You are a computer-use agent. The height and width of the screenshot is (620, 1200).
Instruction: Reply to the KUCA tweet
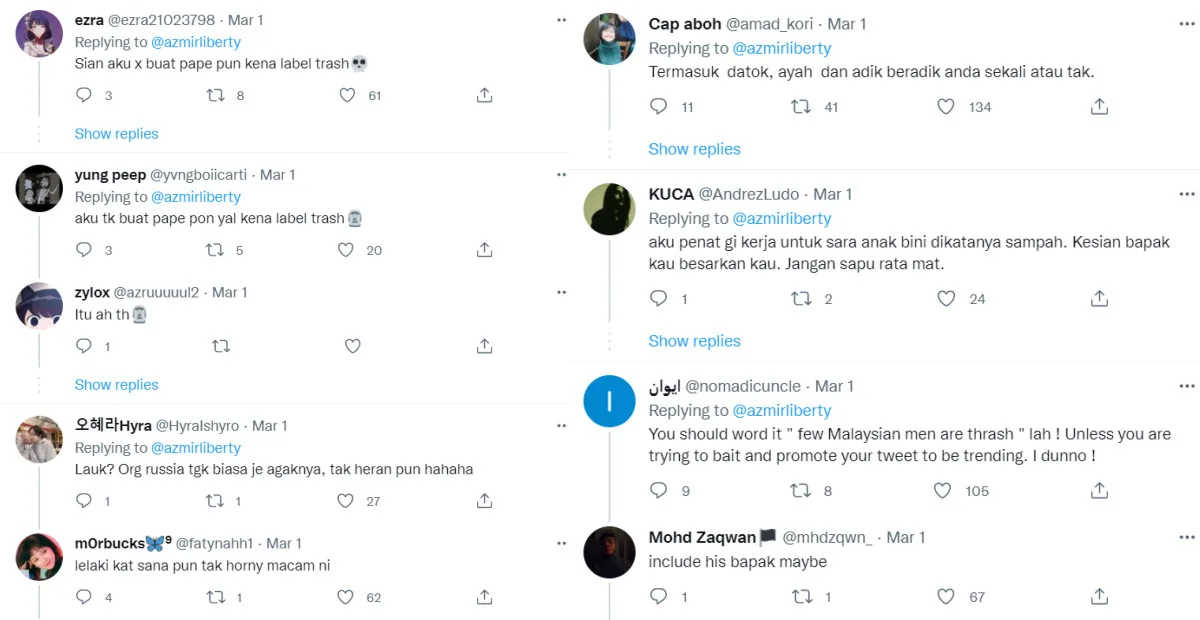coord(658,299)
